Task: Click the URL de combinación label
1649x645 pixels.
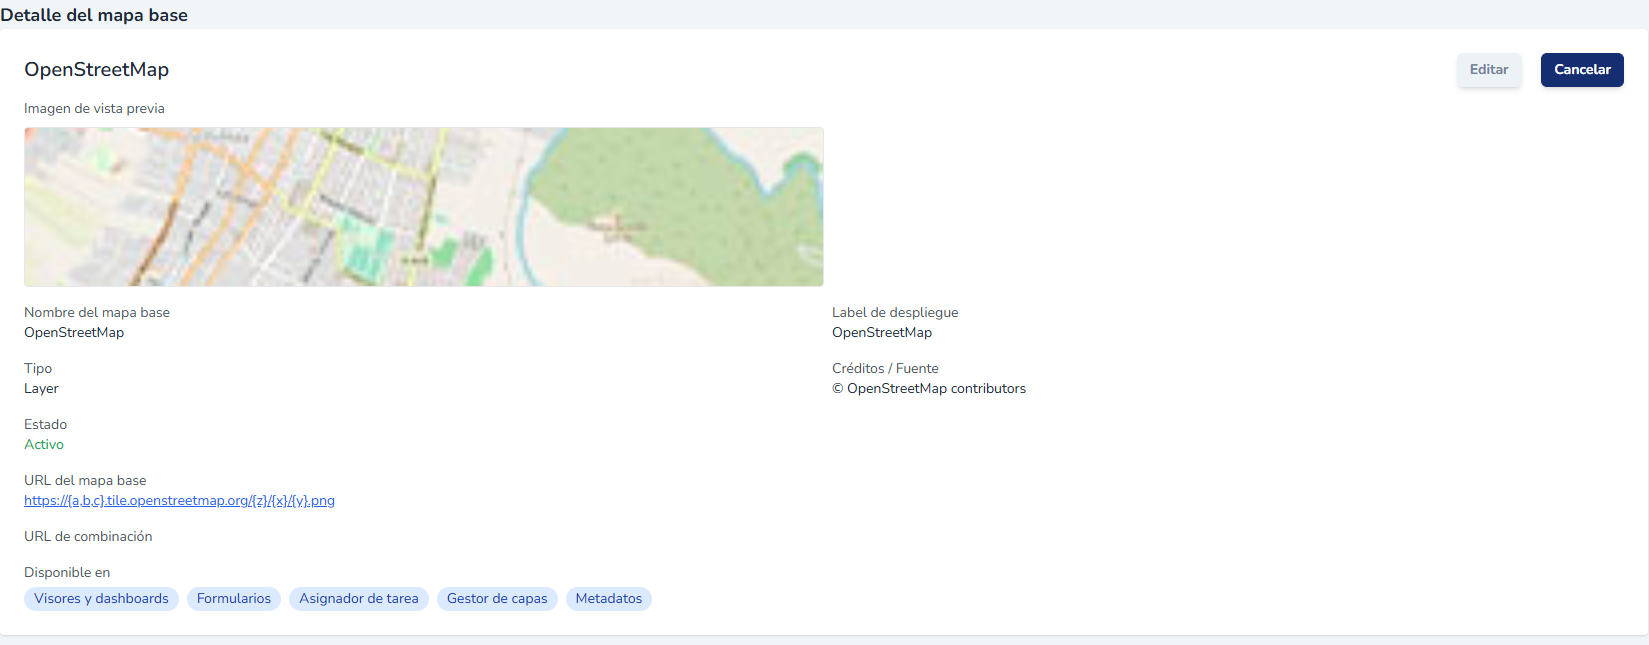Action: [x=88, y=537]
